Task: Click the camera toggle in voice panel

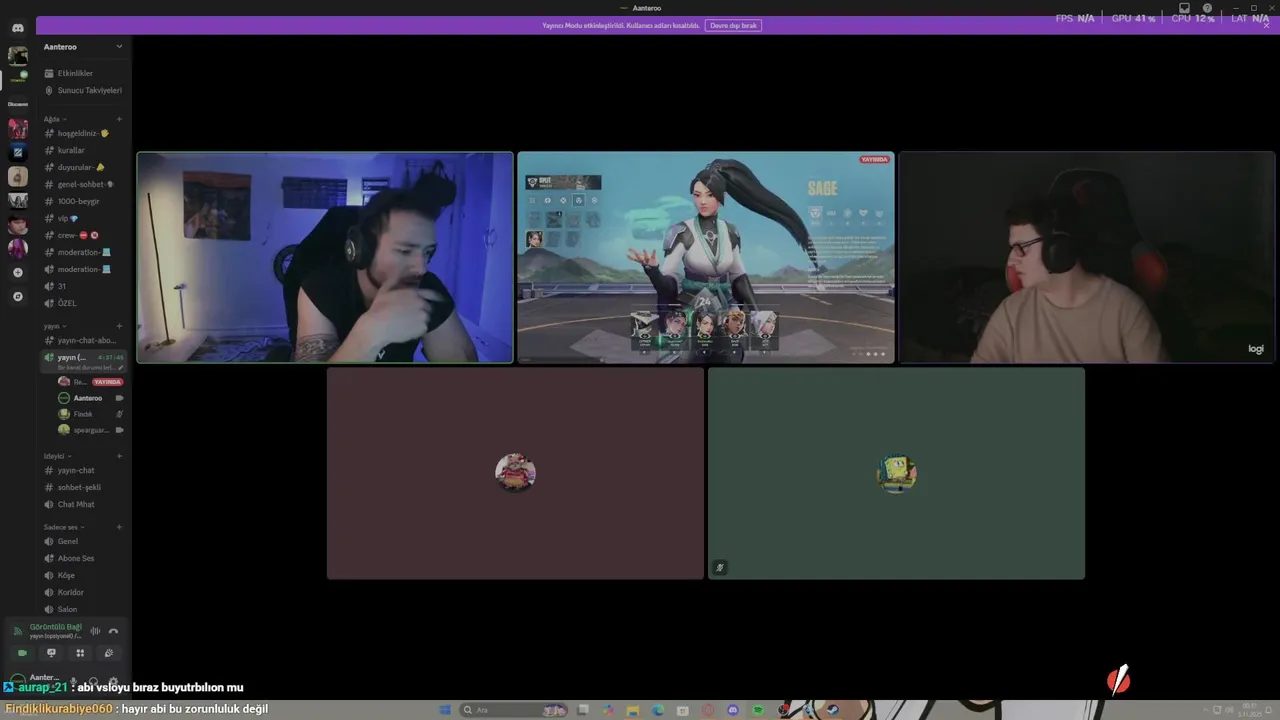Action: click(22, 653)
